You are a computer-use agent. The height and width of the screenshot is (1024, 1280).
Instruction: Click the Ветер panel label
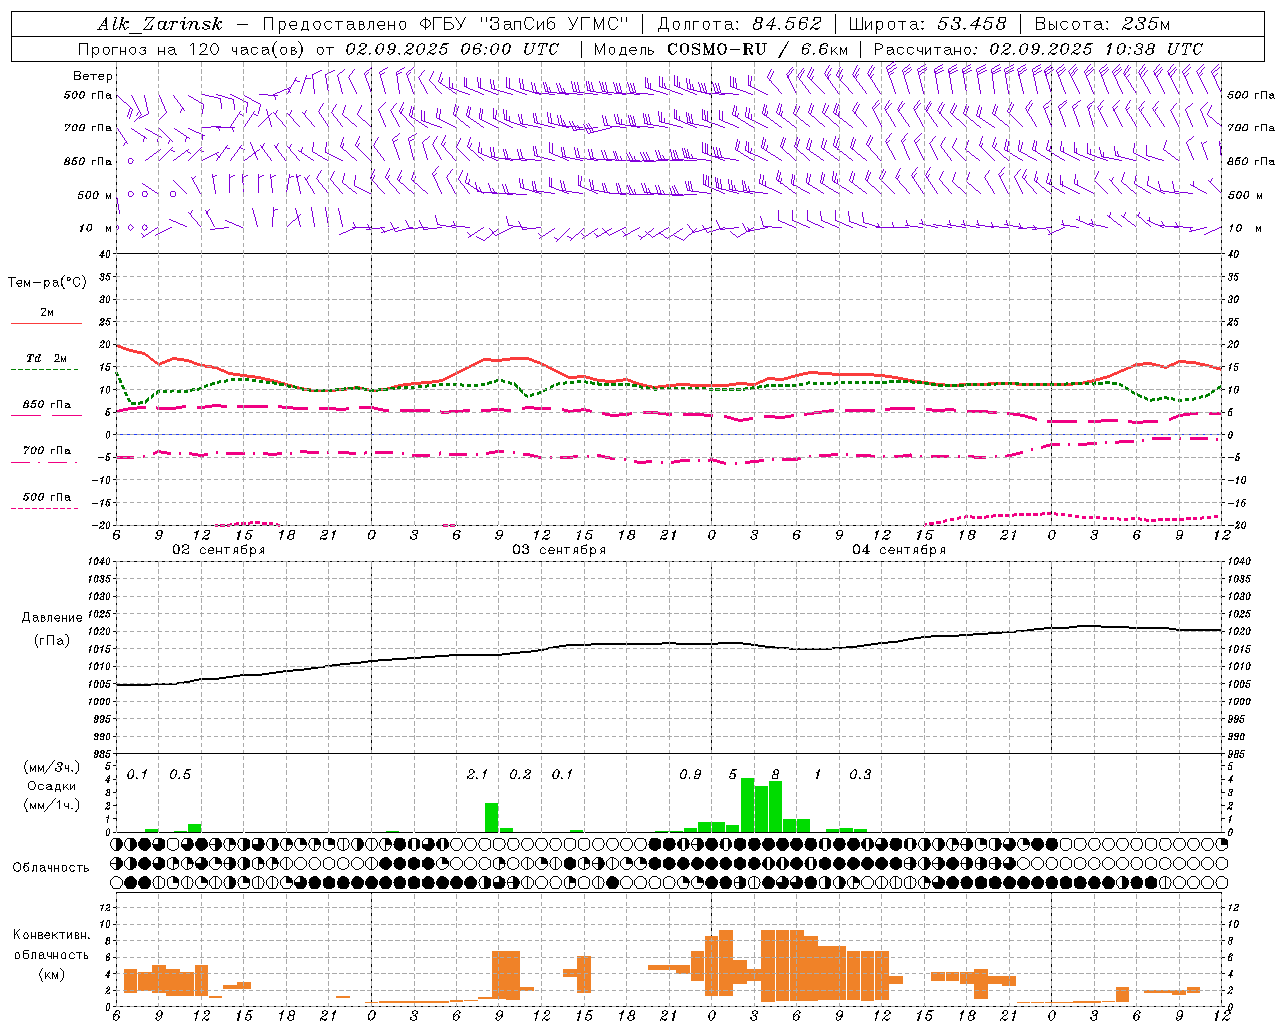[93, 76]
